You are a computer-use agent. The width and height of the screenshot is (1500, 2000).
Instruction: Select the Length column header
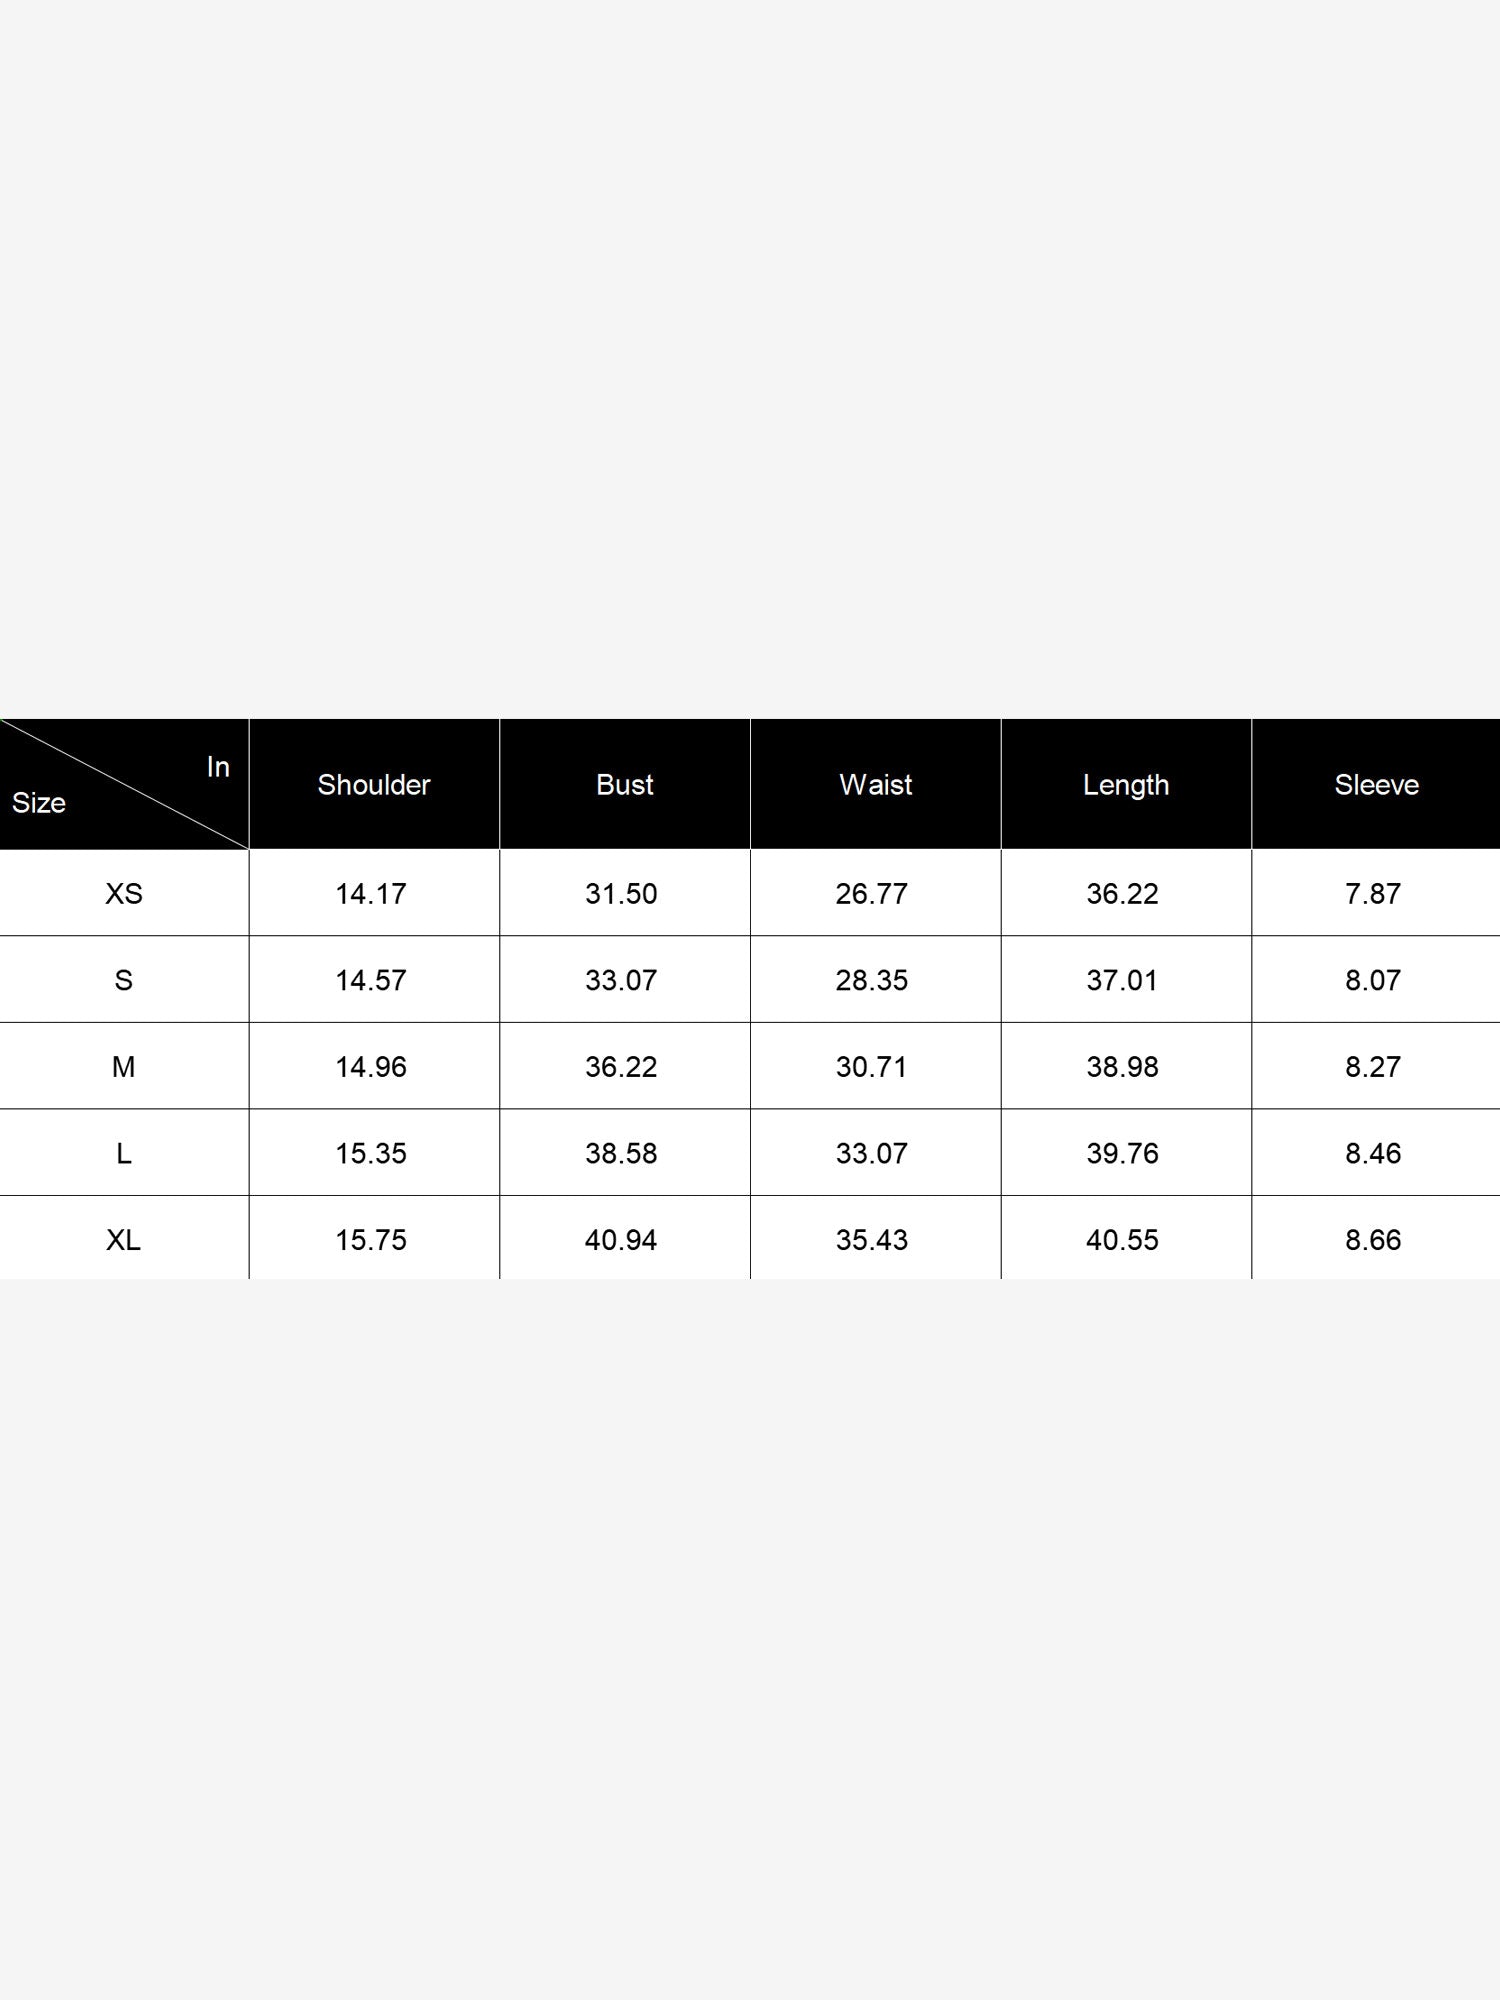[1126, 785]
